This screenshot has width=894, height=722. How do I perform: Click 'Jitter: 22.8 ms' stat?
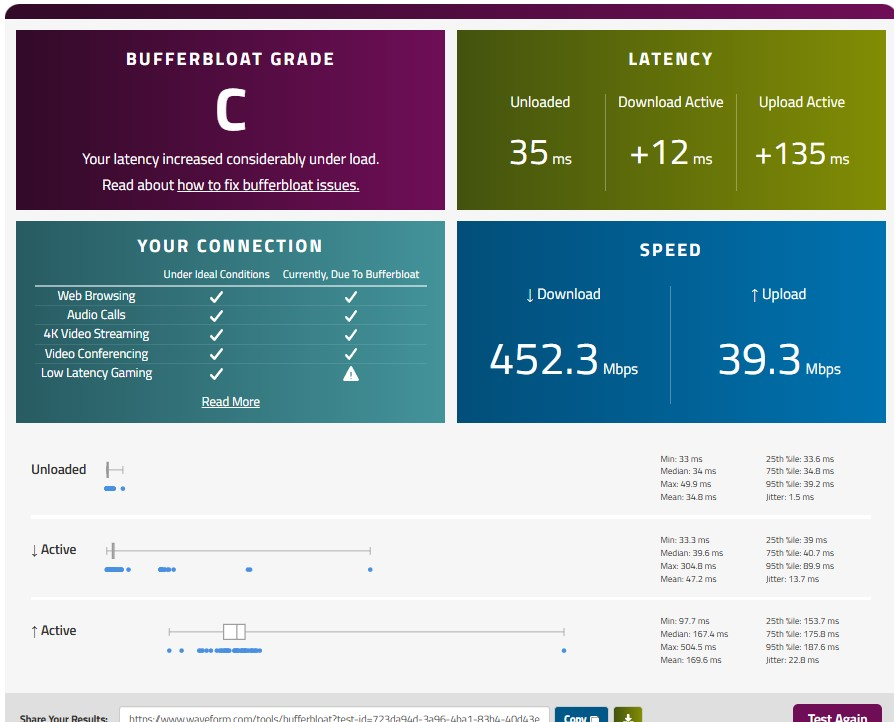(792, 660)
